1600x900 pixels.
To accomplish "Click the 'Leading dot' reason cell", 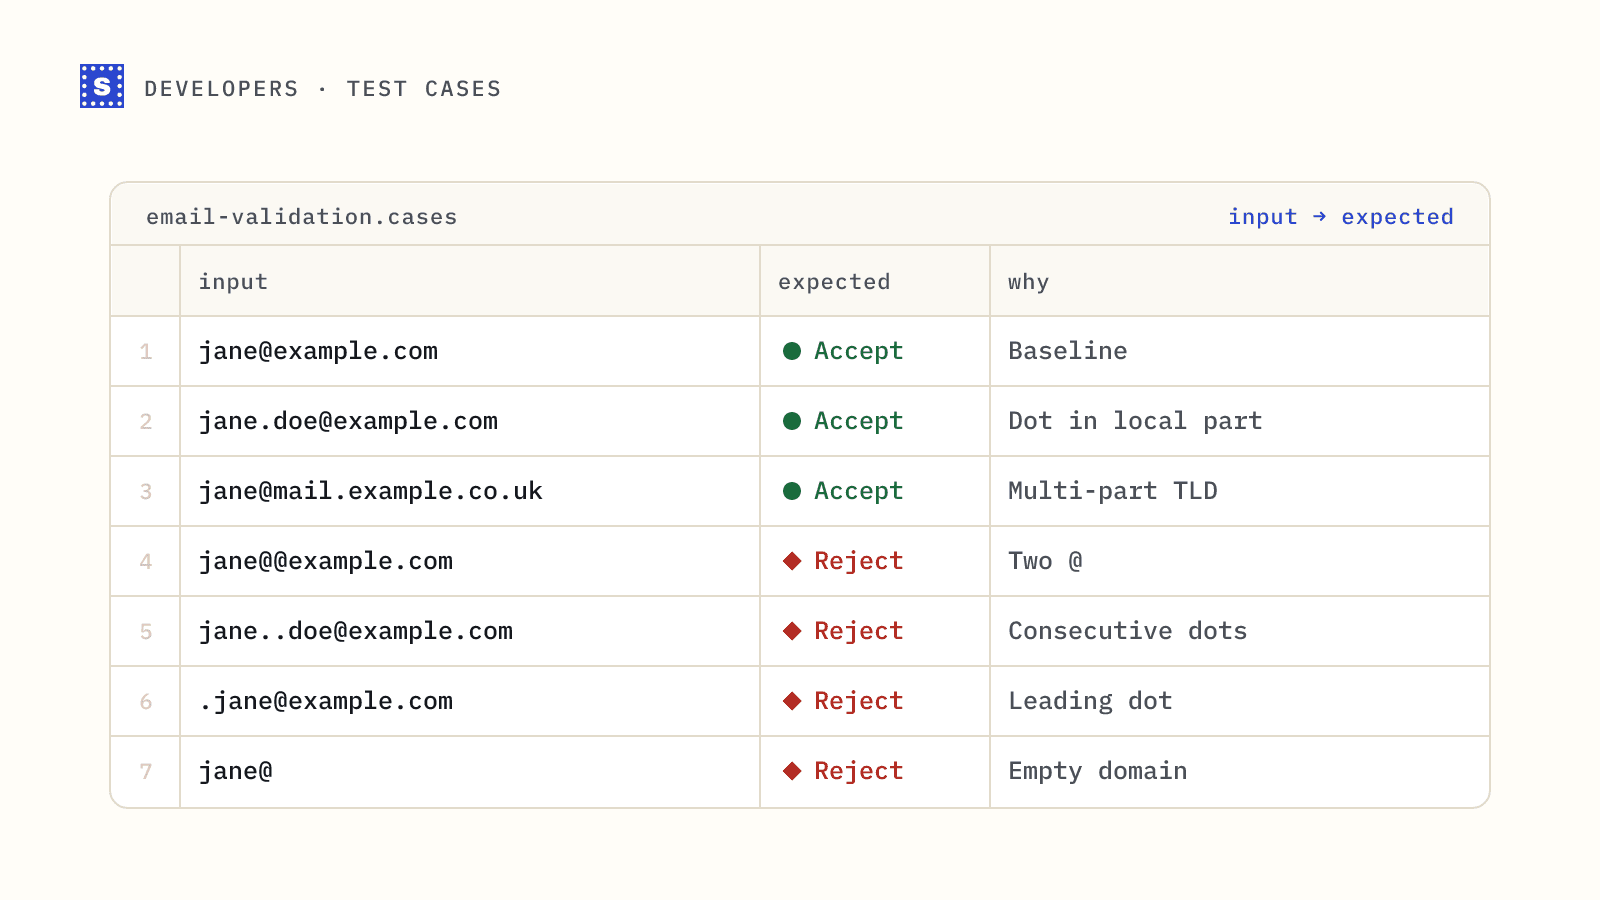I will [x=1240, y=701].
